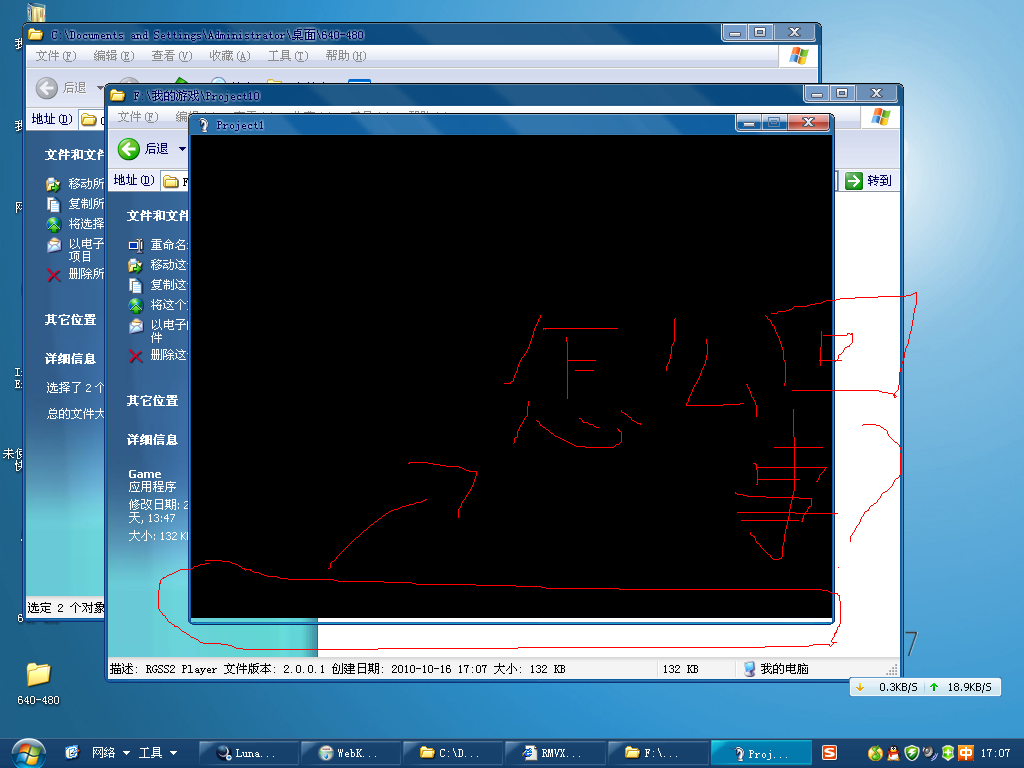Image resolution: width=1024 pixels, height=768 pixels.
Task: Open the Windows Start menu orb
Action: point(27,753)
